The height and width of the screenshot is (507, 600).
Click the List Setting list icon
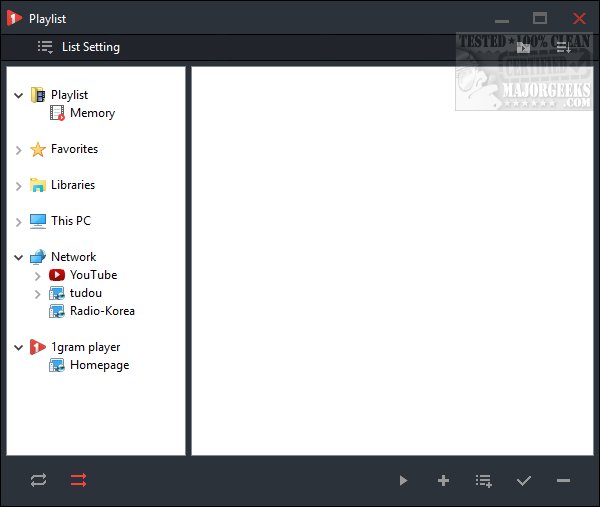point(45,47)
